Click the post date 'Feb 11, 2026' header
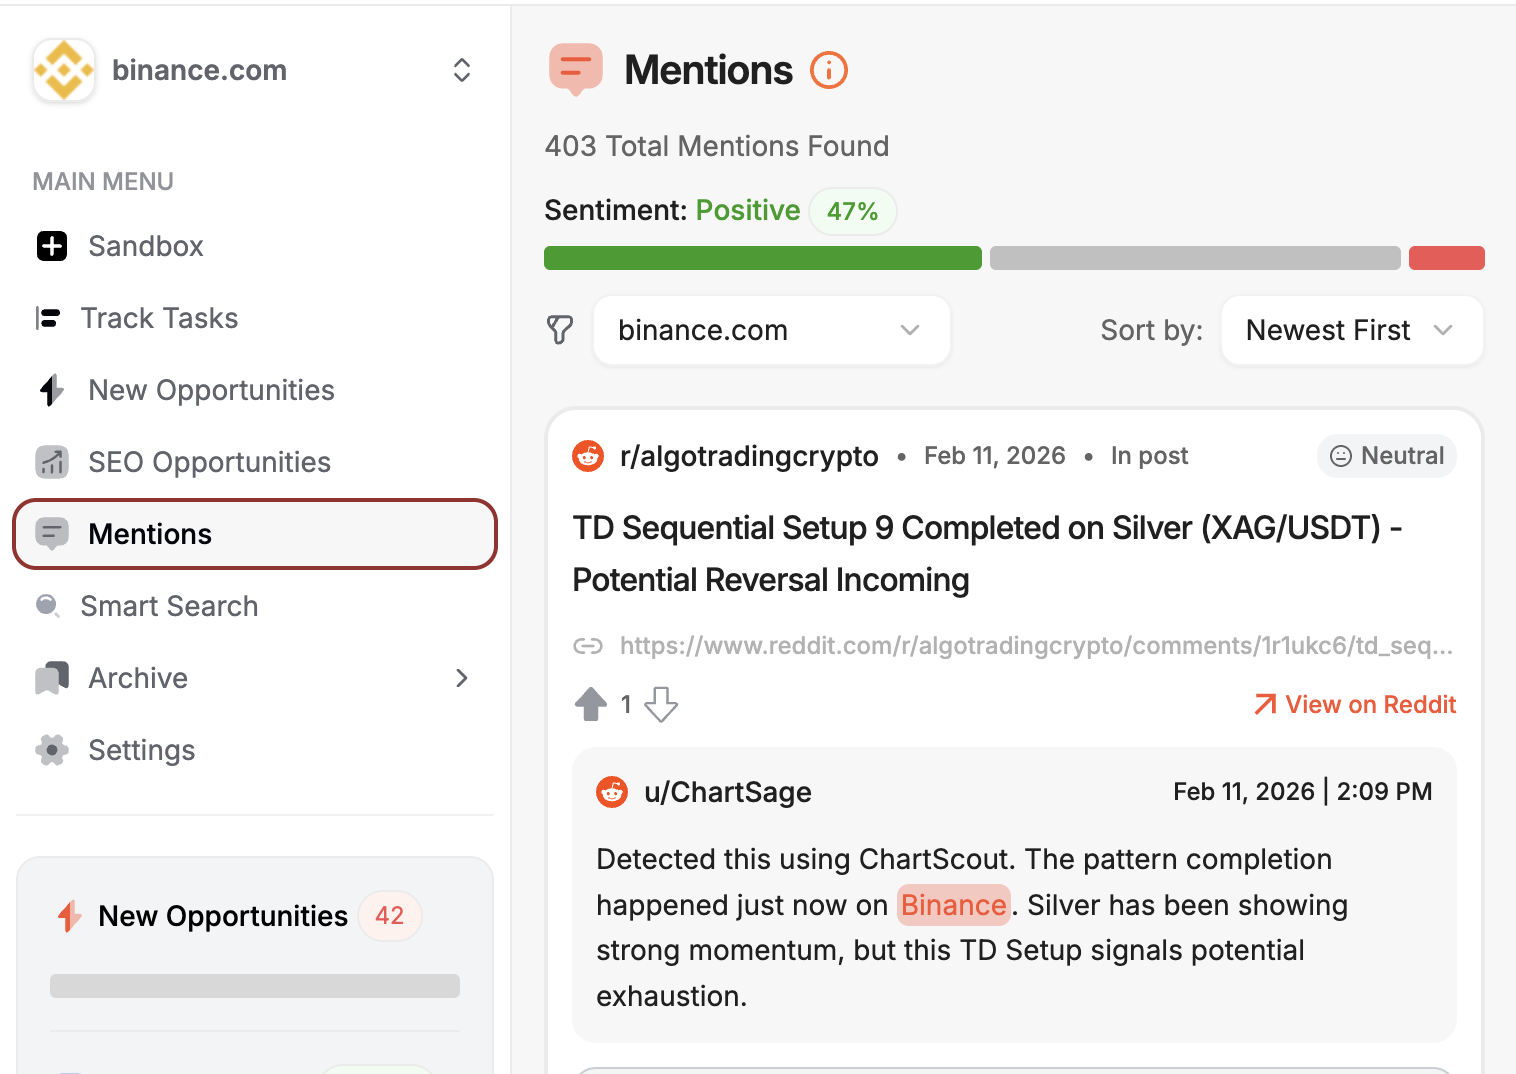 point(995,456)
